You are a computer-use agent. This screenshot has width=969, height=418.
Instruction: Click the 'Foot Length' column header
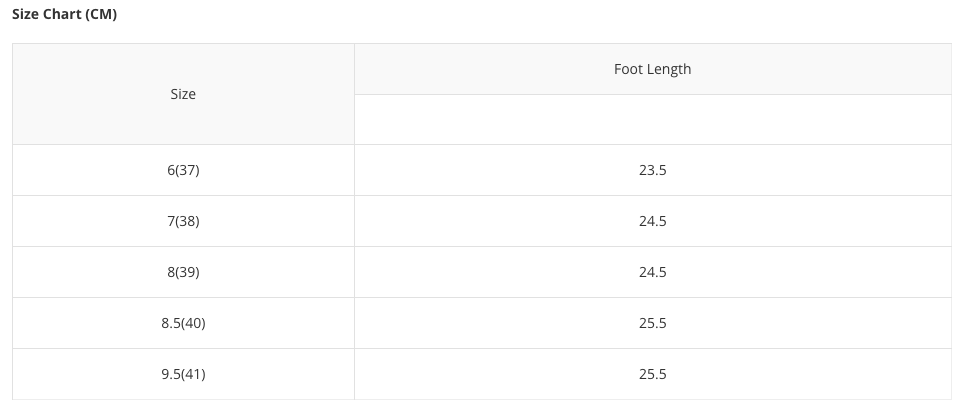point(652,69)
